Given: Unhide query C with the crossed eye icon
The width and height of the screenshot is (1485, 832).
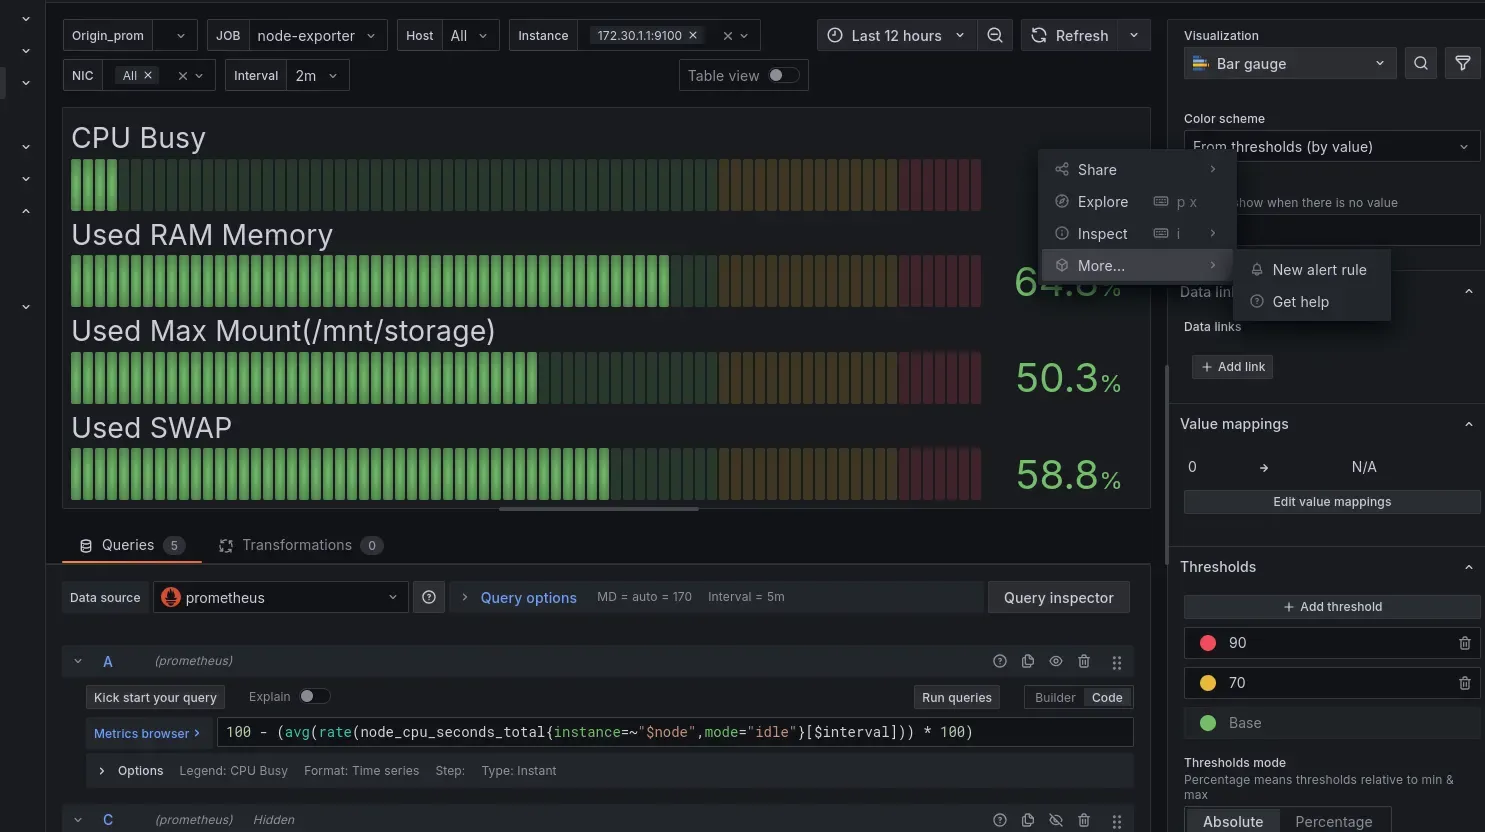Looking at the screenshot, I should [x=1056, y=820].
